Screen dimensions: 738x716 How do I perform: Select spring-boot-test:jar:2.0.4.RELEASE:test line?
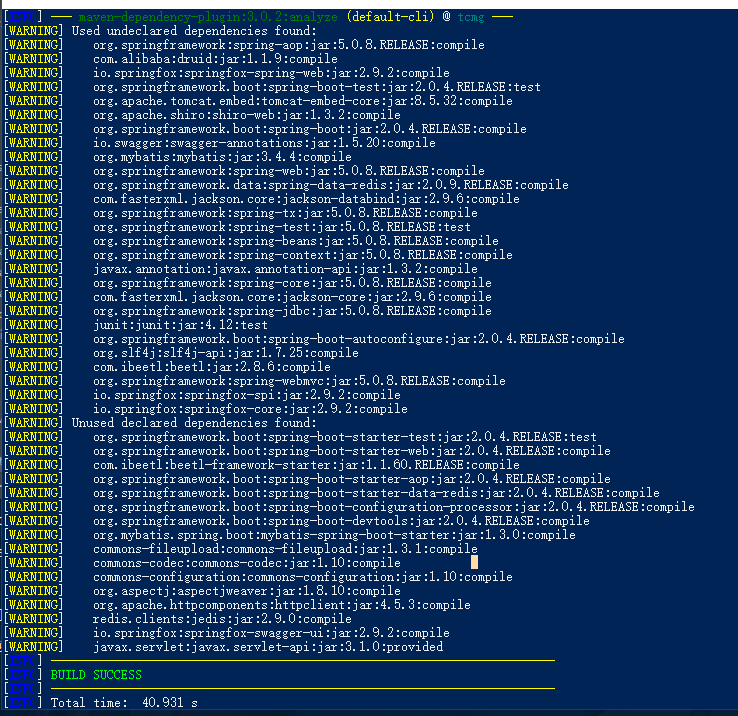pos(317,87)
